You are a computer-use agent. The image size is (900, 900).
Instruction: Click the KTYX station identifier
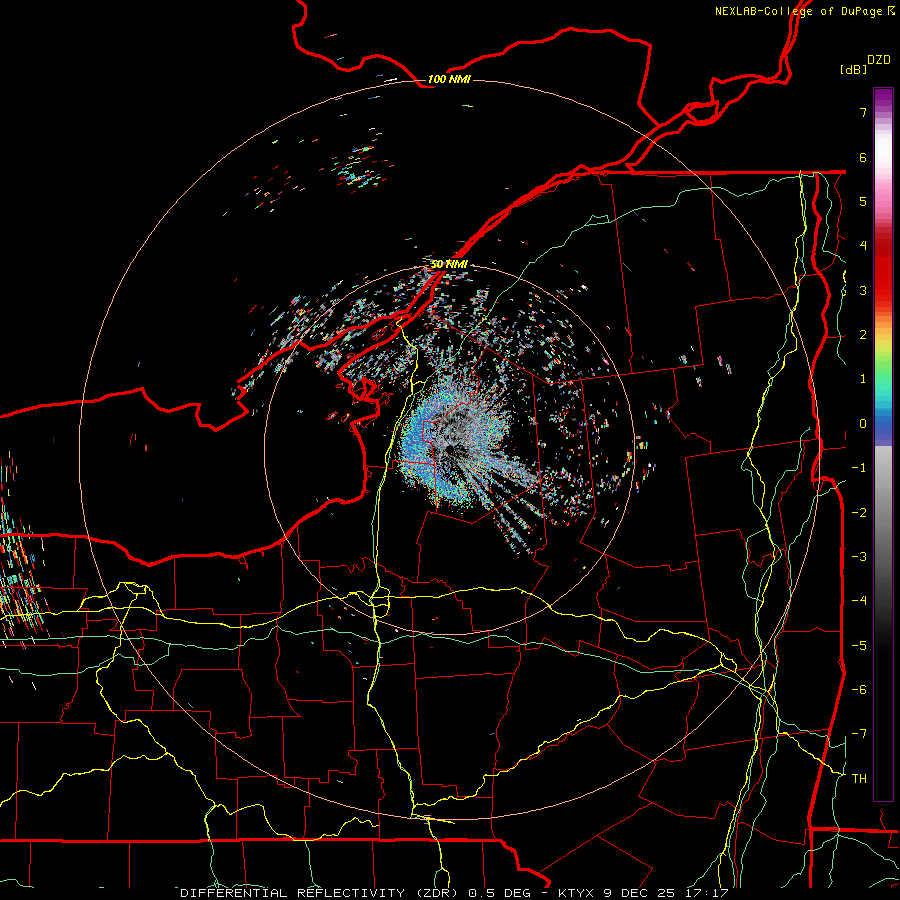576,893
